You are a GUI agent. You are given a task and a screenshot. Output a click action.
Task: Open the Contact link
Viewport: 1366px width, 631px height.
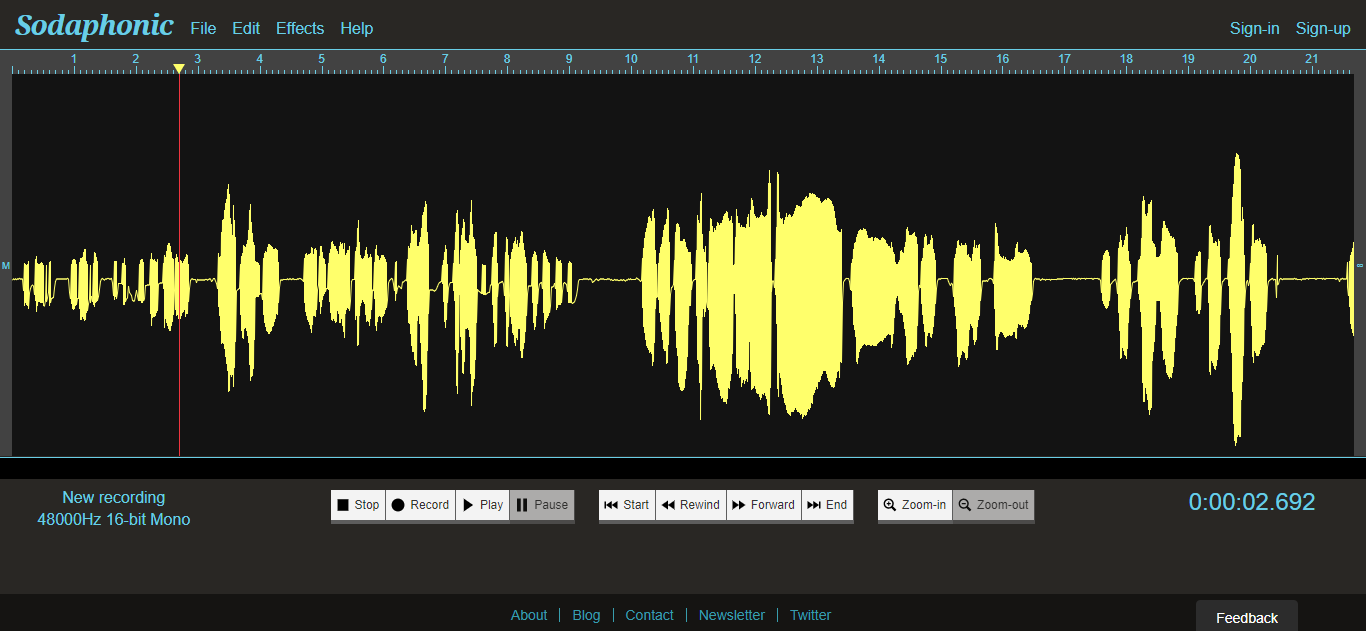(650, 615)
